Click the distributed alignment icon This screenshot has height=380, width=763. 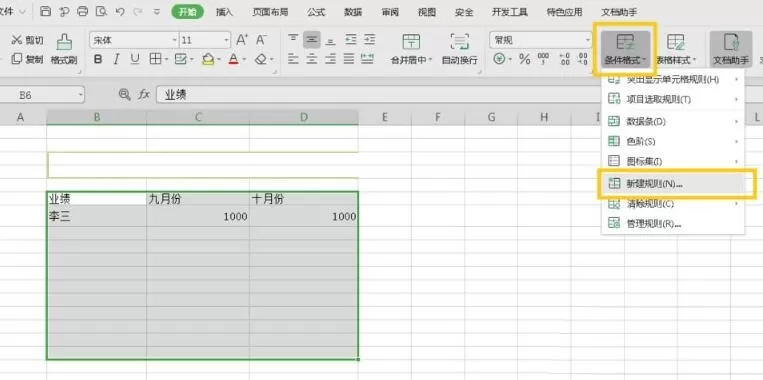(x=367, y=59)
